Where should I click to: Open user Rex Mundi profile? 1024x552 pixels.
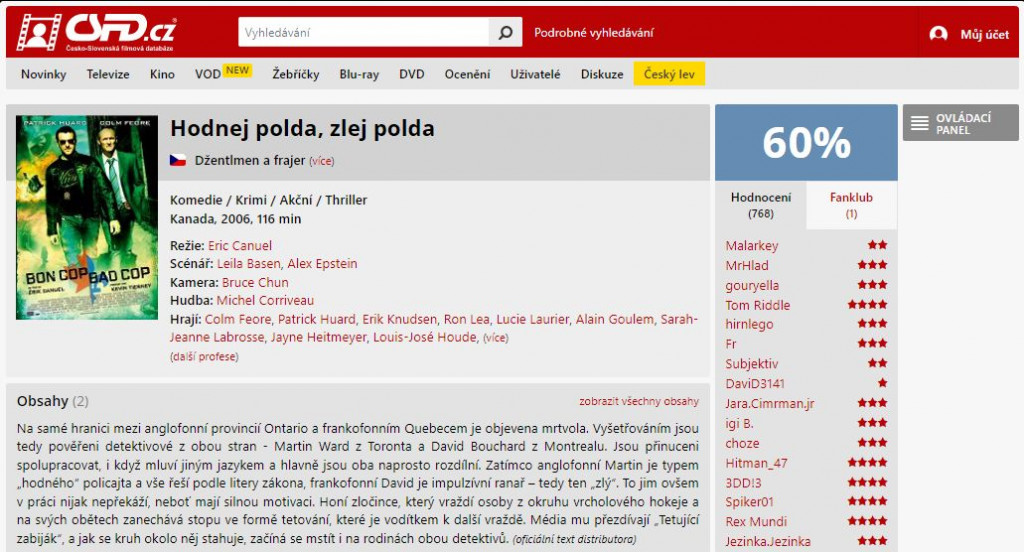(756, 521)
